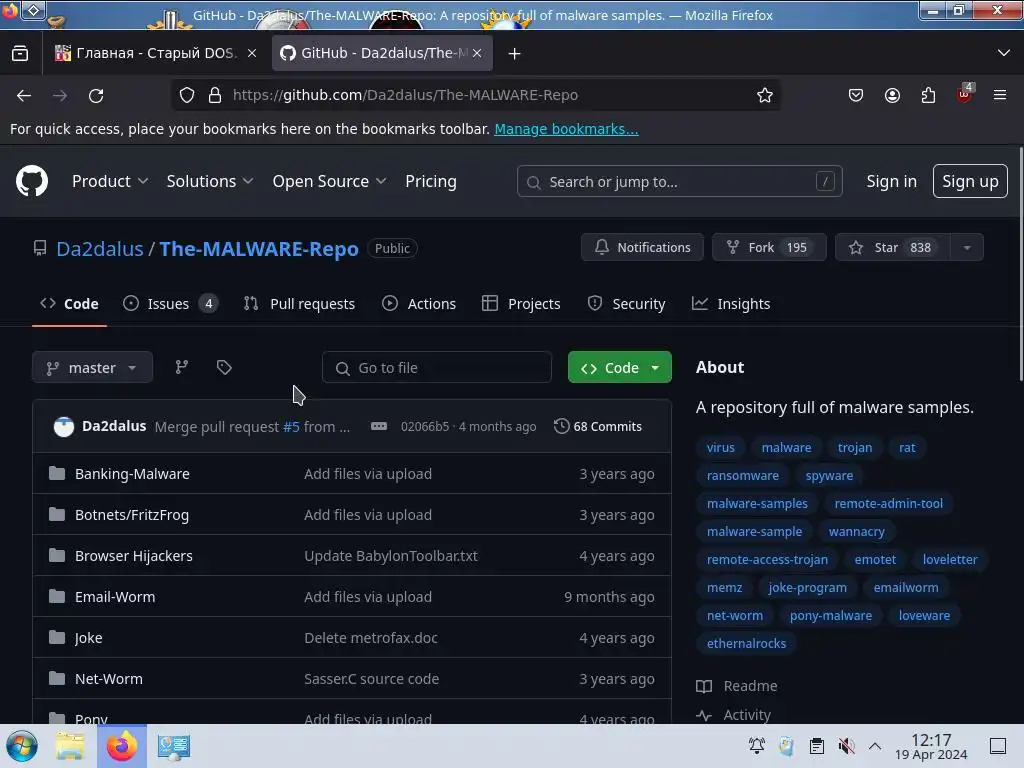The width and height of the screenshot is (1024, 768).
Task: Open the Firefox hamburger application menu
Action: (1000, 95)
